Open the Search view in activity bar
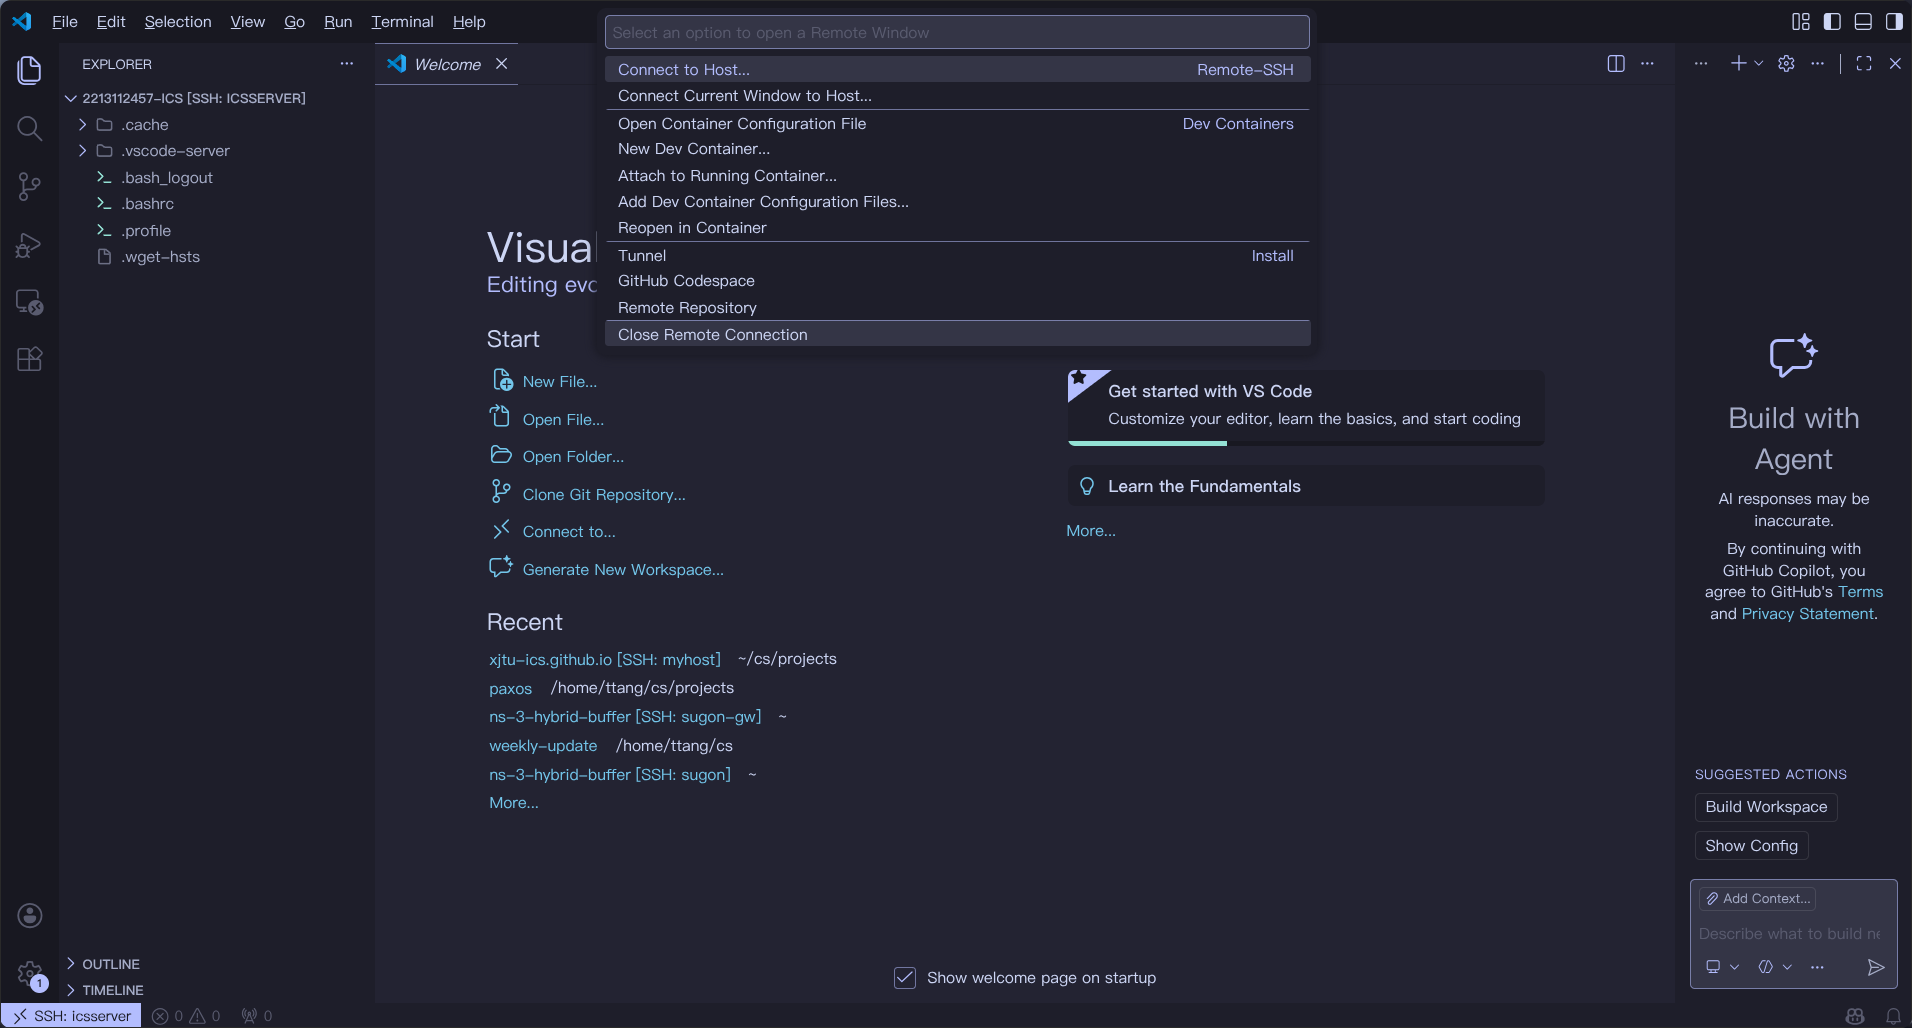Viewport: 1912px width, 1028px height. coord(29,128)
